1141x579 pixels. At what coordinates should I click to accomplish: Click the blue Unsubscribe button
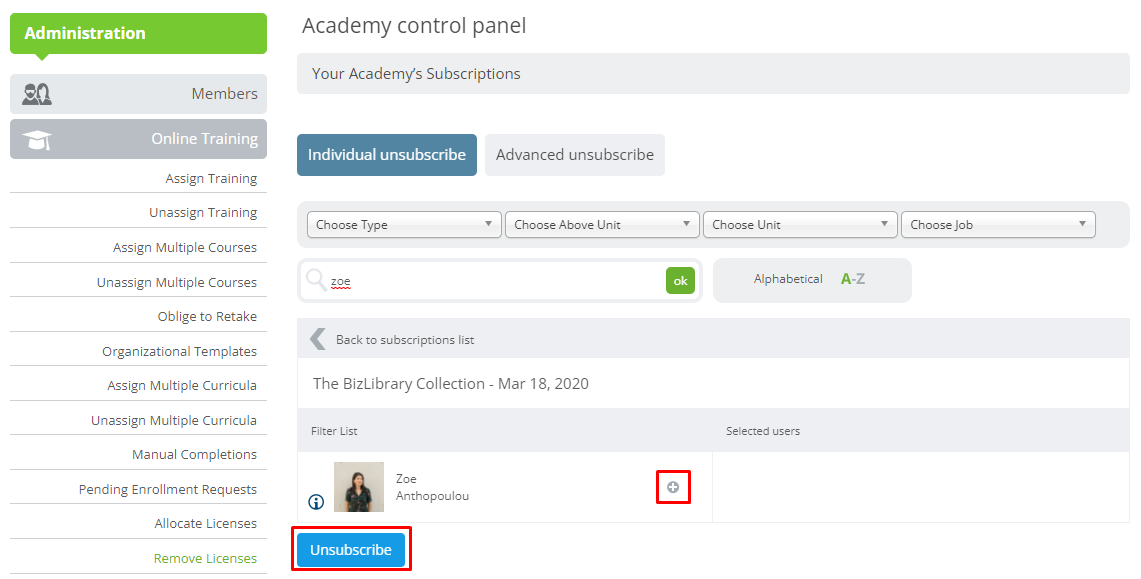tap(351, 550)
